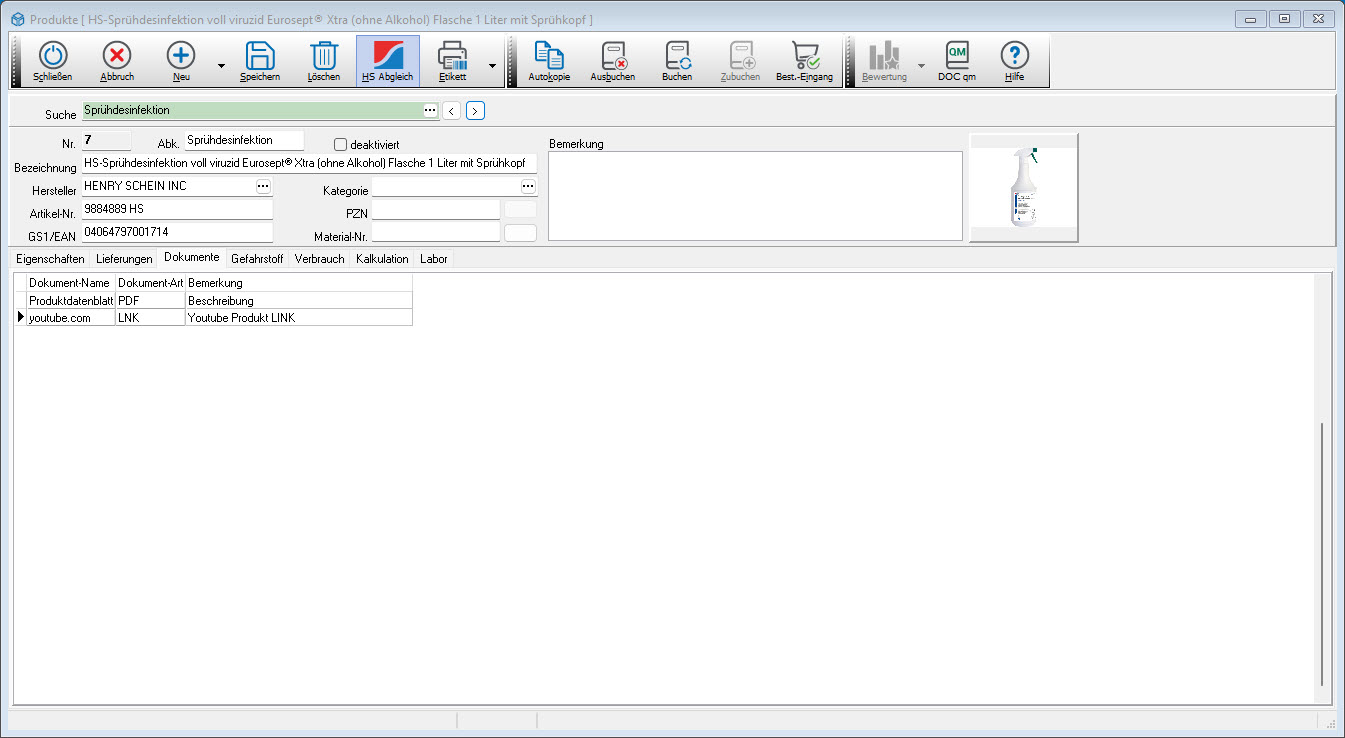This screenshot has height=738, width=1345.
Task: Click the spray bottle product thumbnail
Action: click(1023, 188)
